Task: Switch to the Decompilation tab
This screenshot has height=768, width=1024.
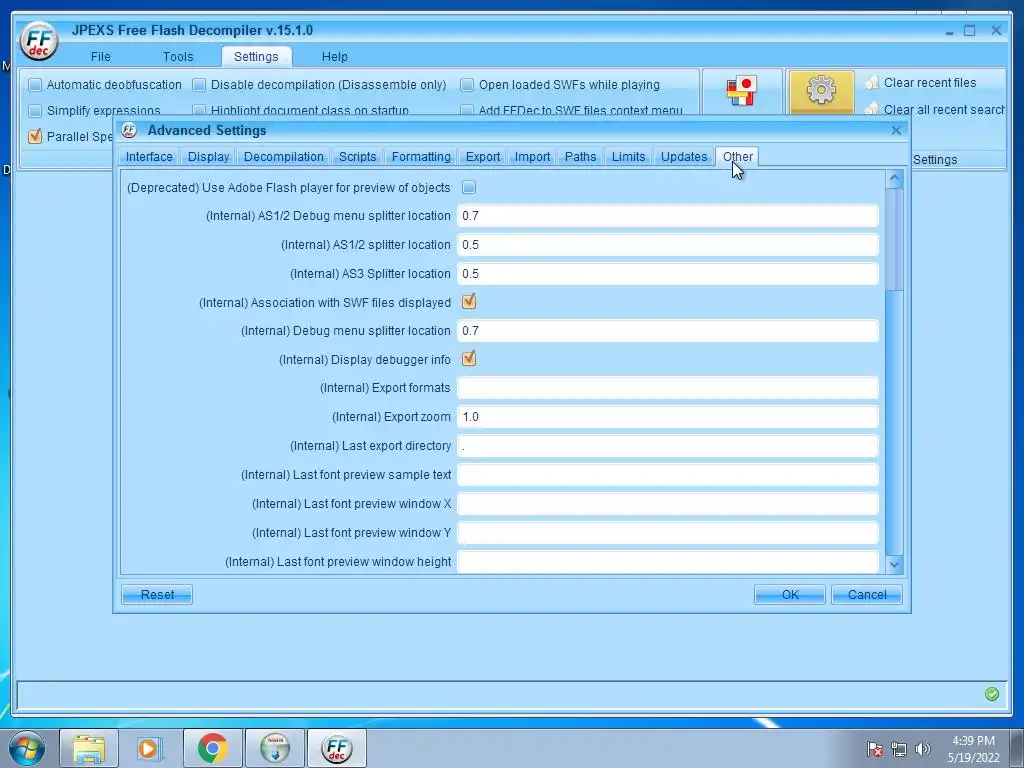Action: [x=283, y=157]
